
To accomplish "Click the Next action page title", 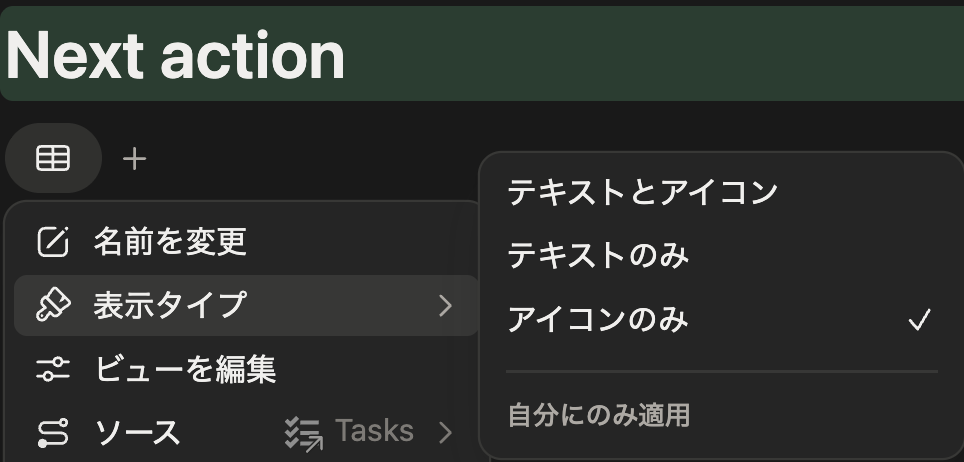I will click(175, 55).
